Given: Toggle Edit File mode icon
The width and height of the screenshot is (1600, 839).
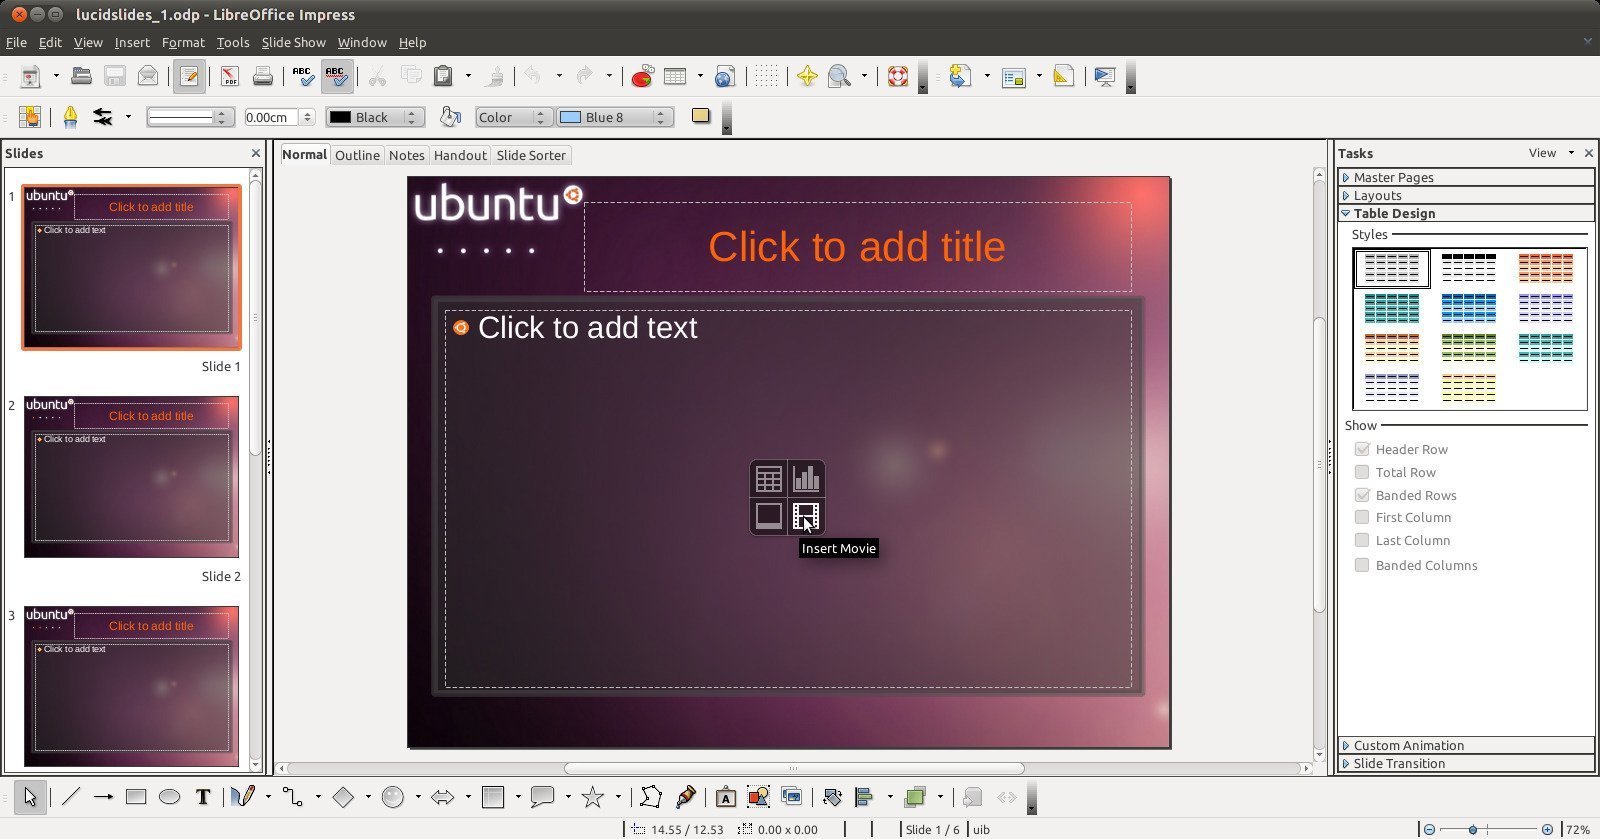Looking at the screenshot, I should point(189,76).
